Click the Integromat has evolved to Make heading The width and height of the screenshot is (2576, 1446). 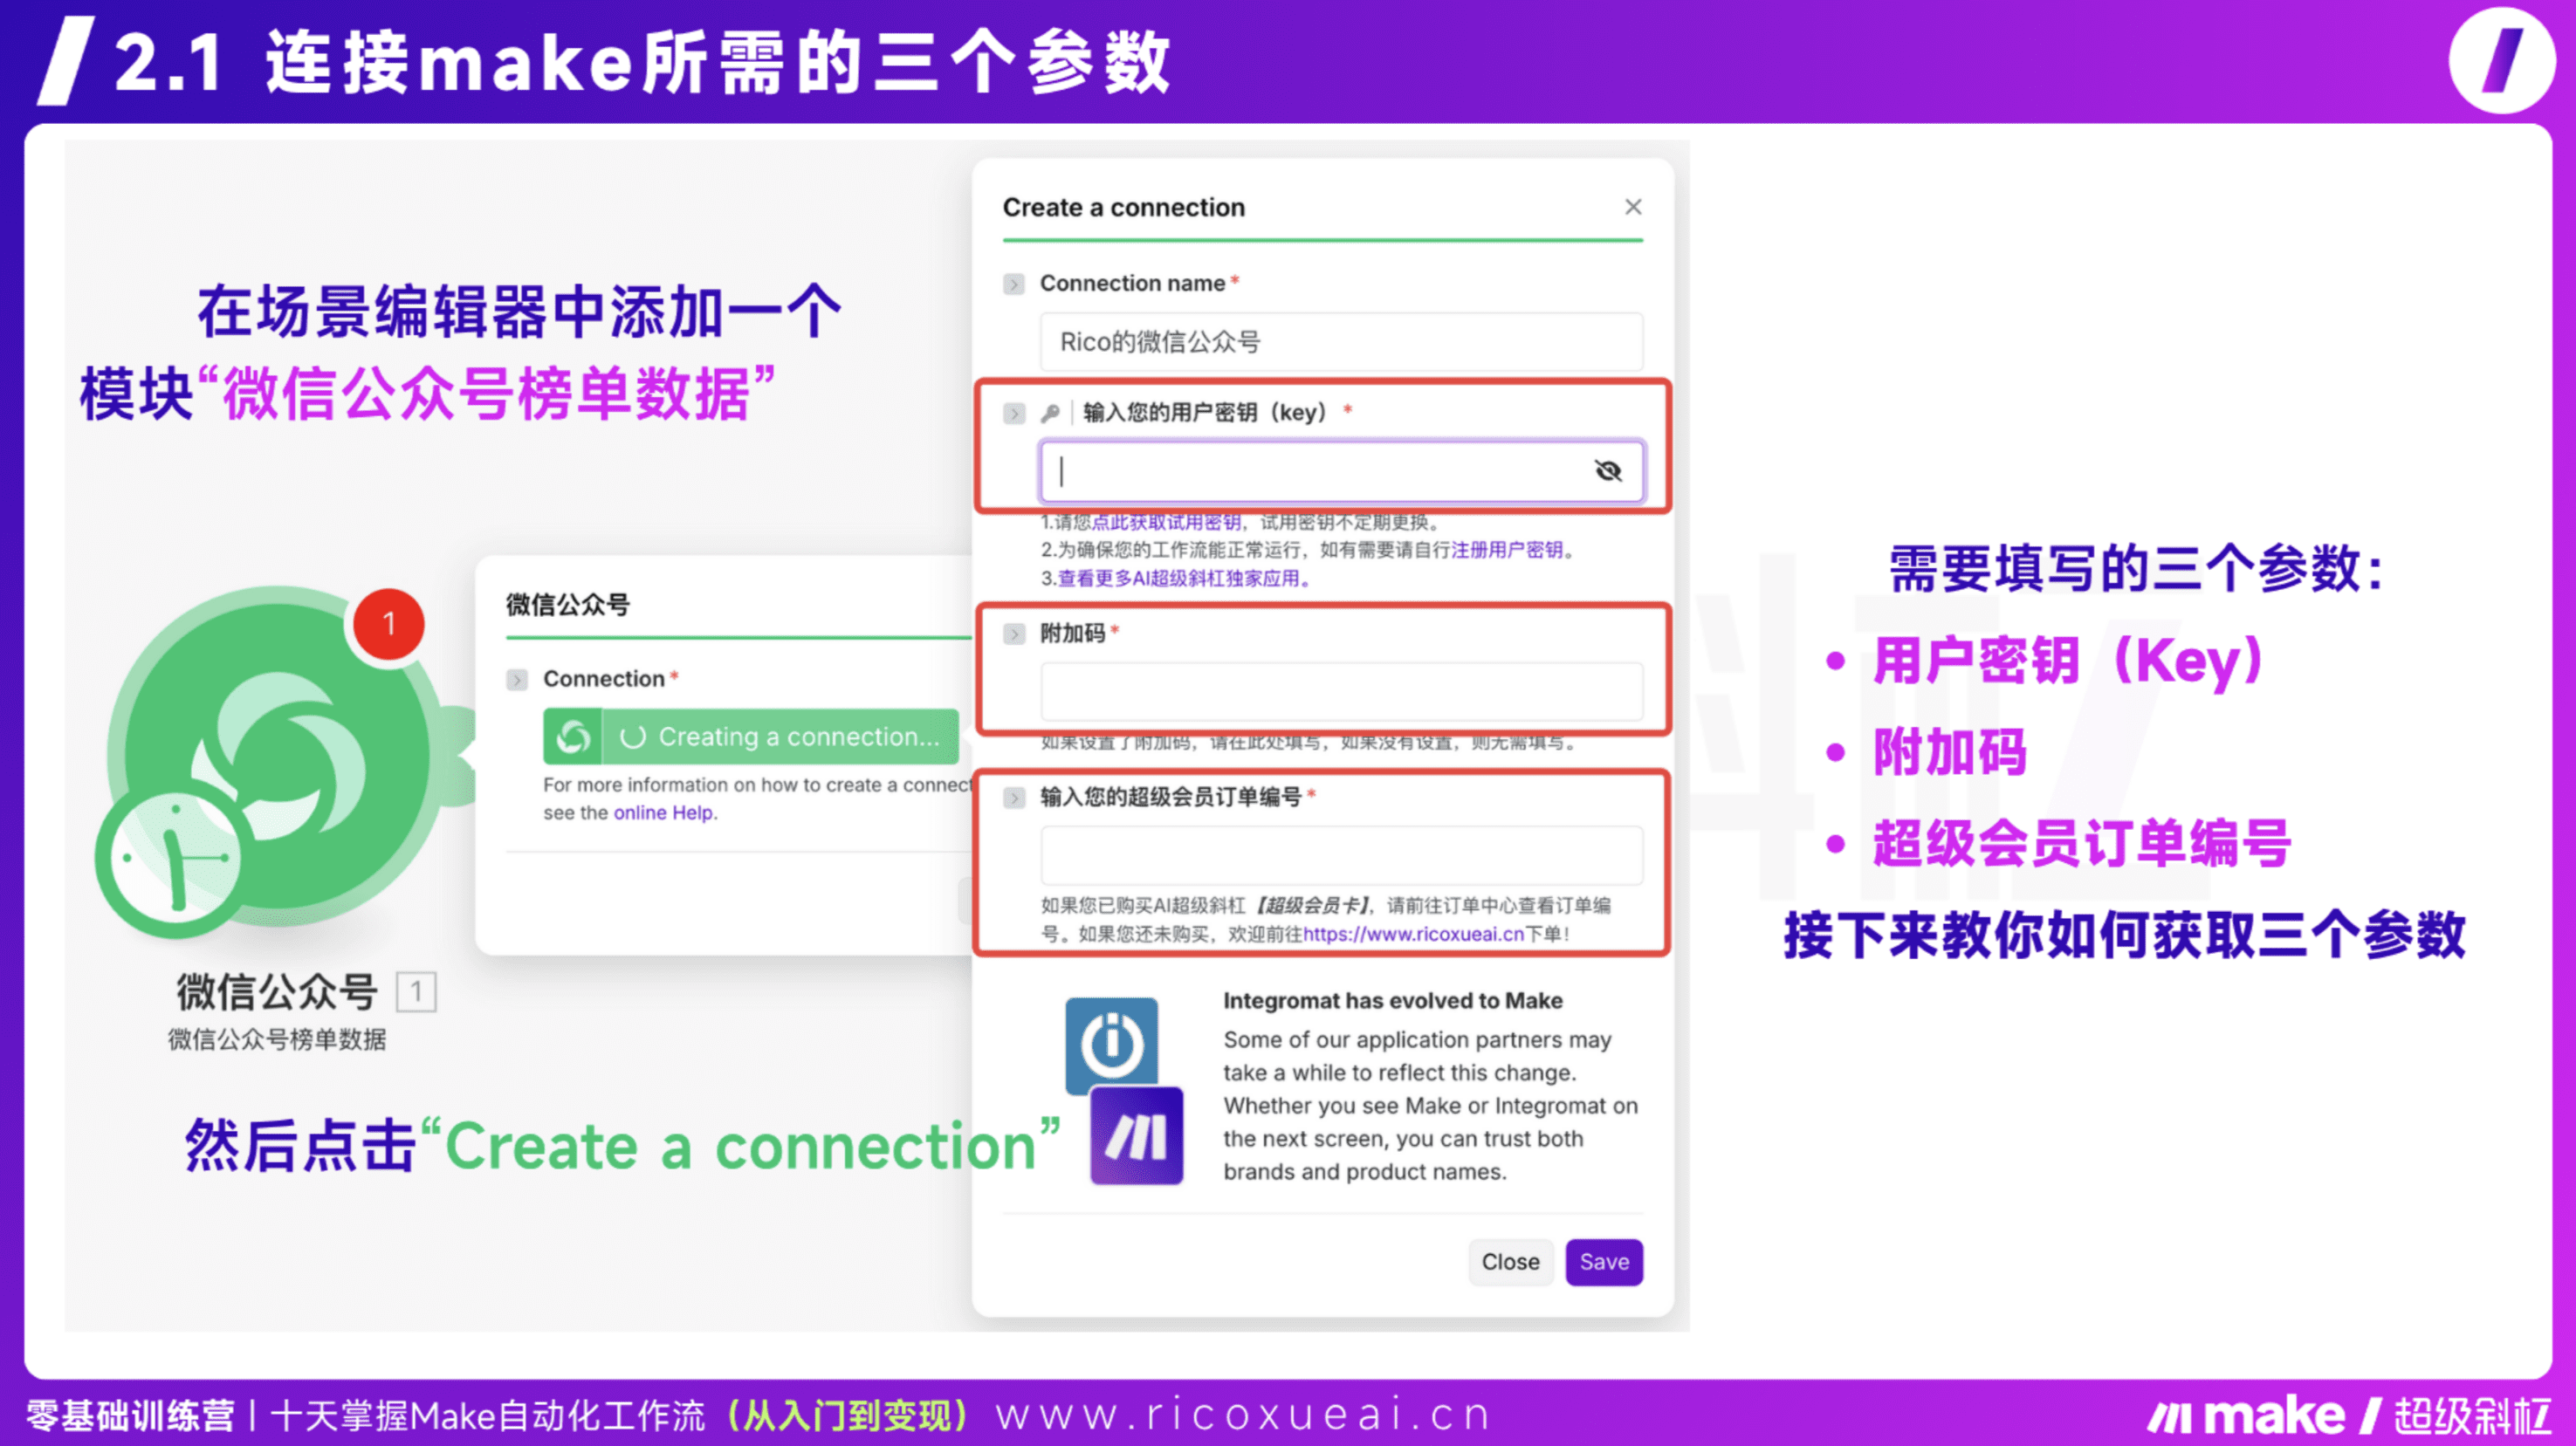[x=1392, y=1001]
